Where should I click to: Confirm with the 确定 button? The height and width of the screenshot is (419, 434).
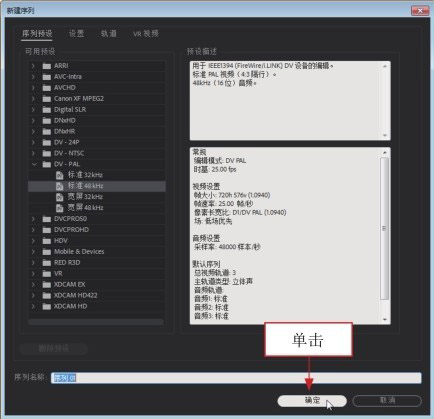point(312,400)
